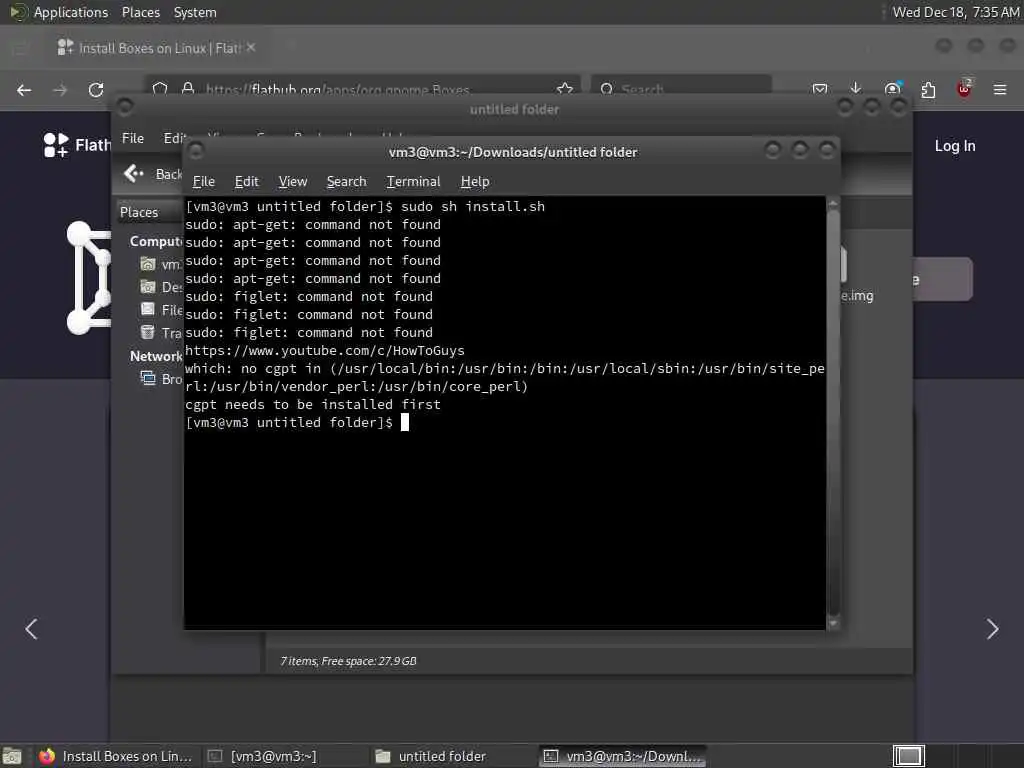Open the terminal File menu
This screenshot has height=768, width=1024.
[204, 182]
